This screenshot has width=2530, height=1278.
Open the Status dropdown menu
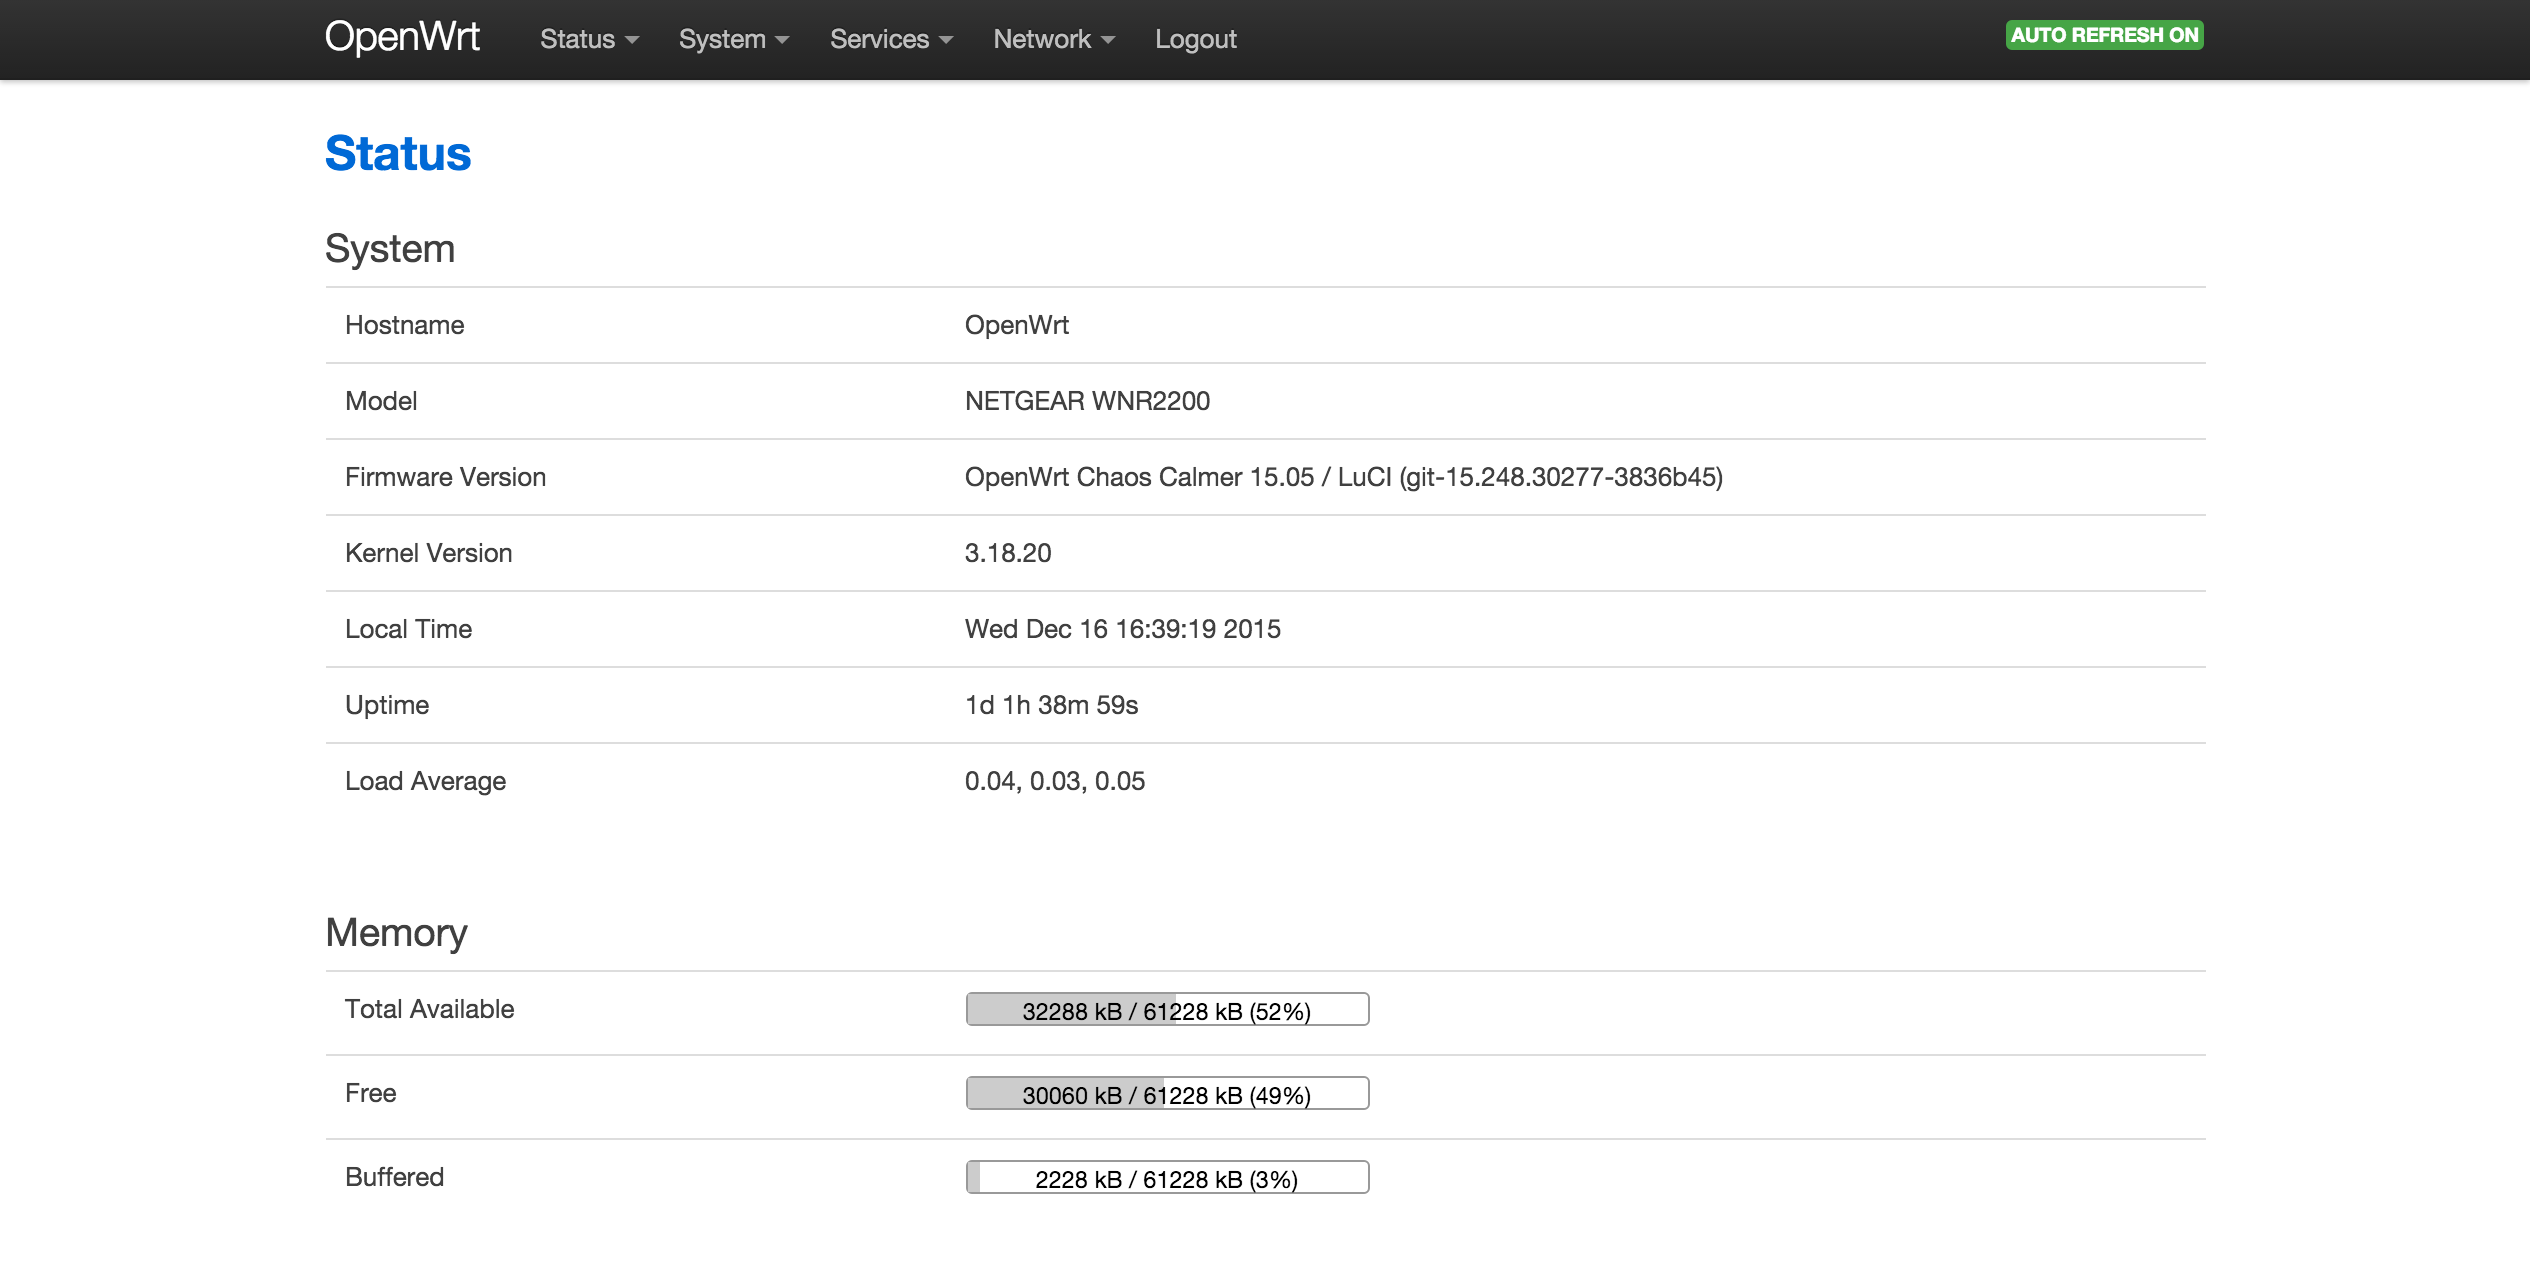pos(589,39)
